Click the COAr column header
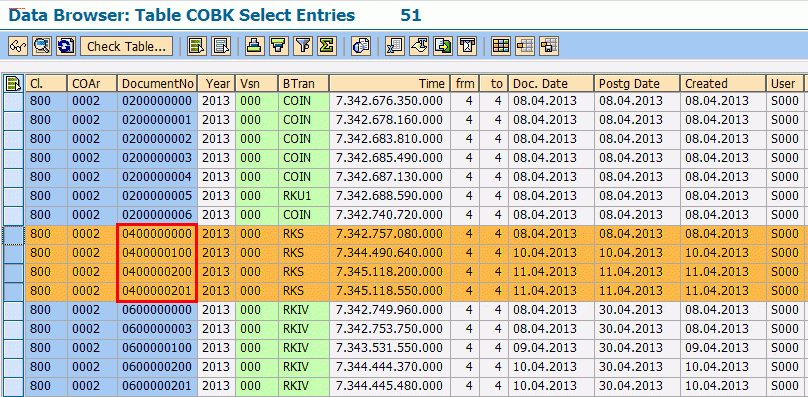This screenshot has height=397, width=808. [92, 84]
